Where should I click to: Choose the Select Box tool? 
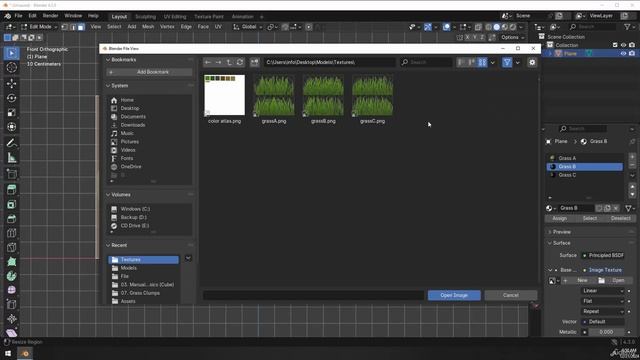point(11,53)
